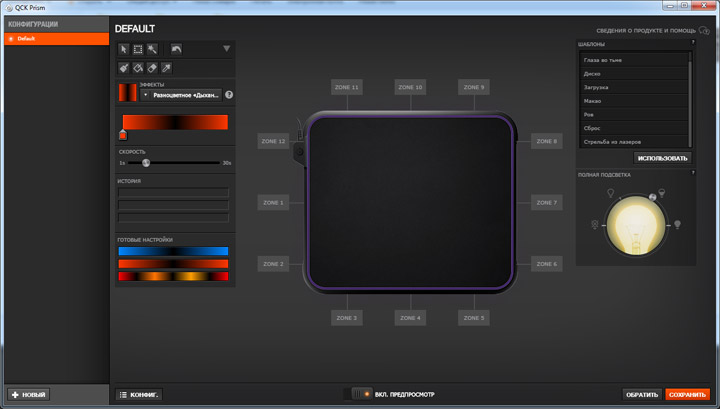Set brightness to outlined bulb top-left icon
720x409 pixels.
point(611,193)
